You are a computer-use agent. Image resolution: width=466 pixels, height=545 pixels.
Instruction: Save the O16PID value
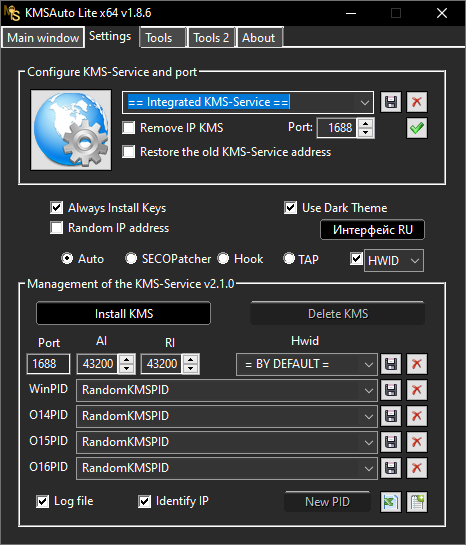pyautogui.click(x=391, y=468)
